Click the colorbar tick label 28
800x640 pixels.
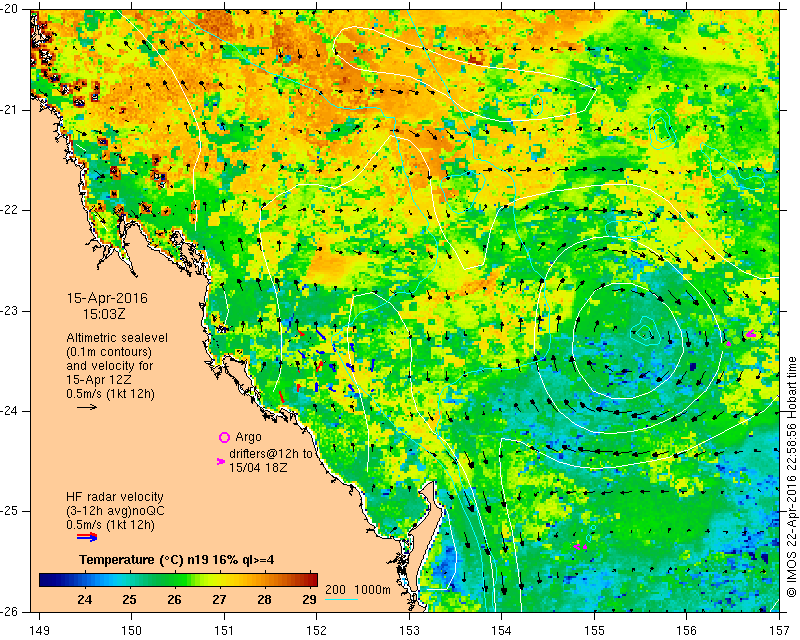click(264, 599)
